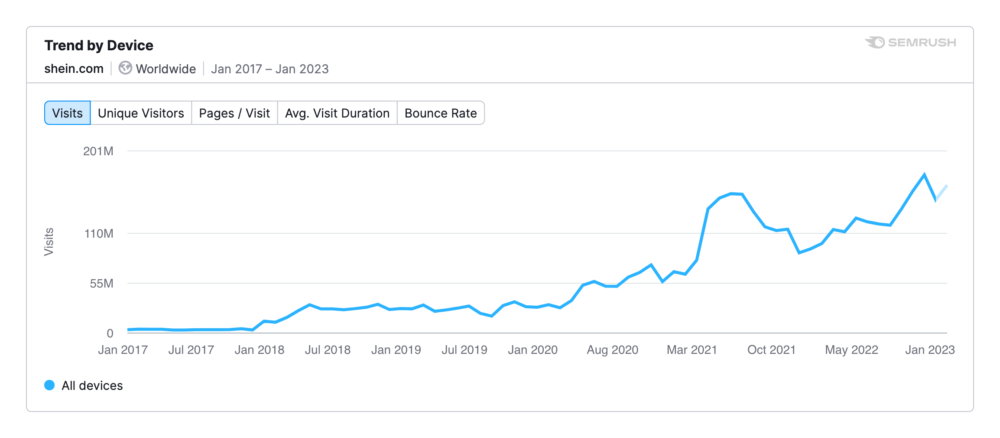Click the 55M y-axis label

pos(101,284)
